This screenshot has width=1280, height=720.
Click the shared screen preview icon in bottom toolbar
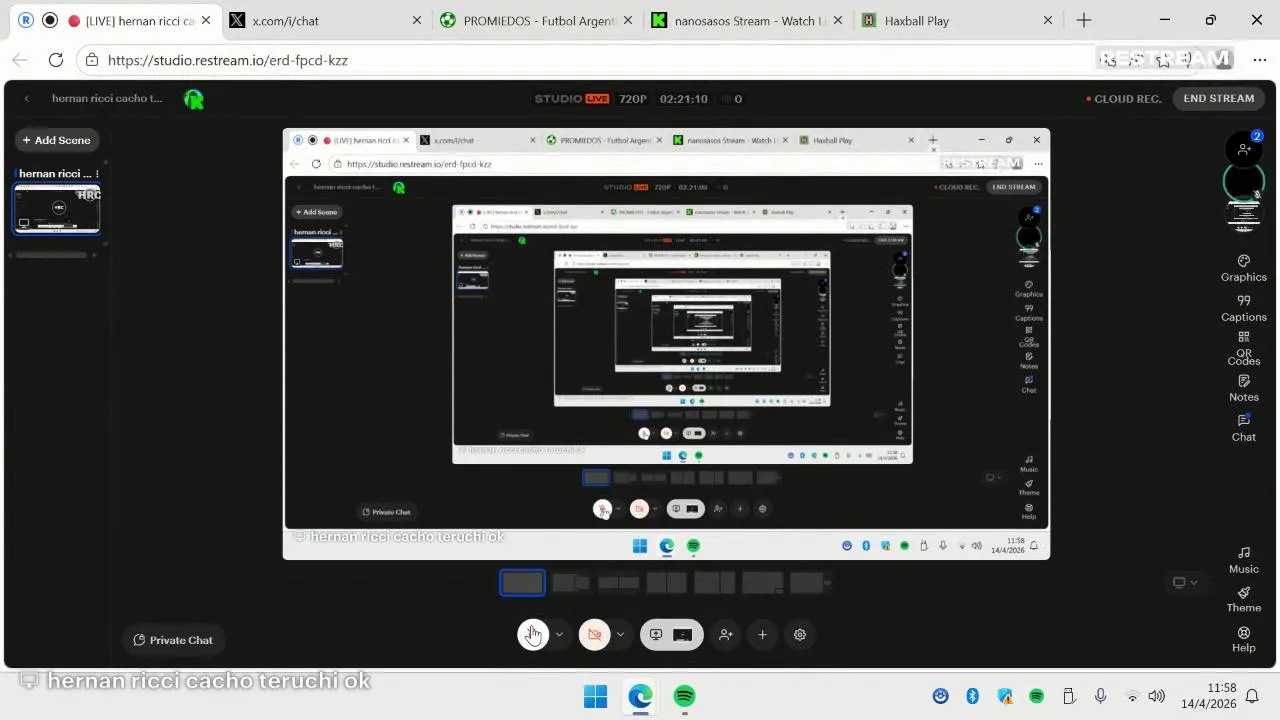point(684,635)
